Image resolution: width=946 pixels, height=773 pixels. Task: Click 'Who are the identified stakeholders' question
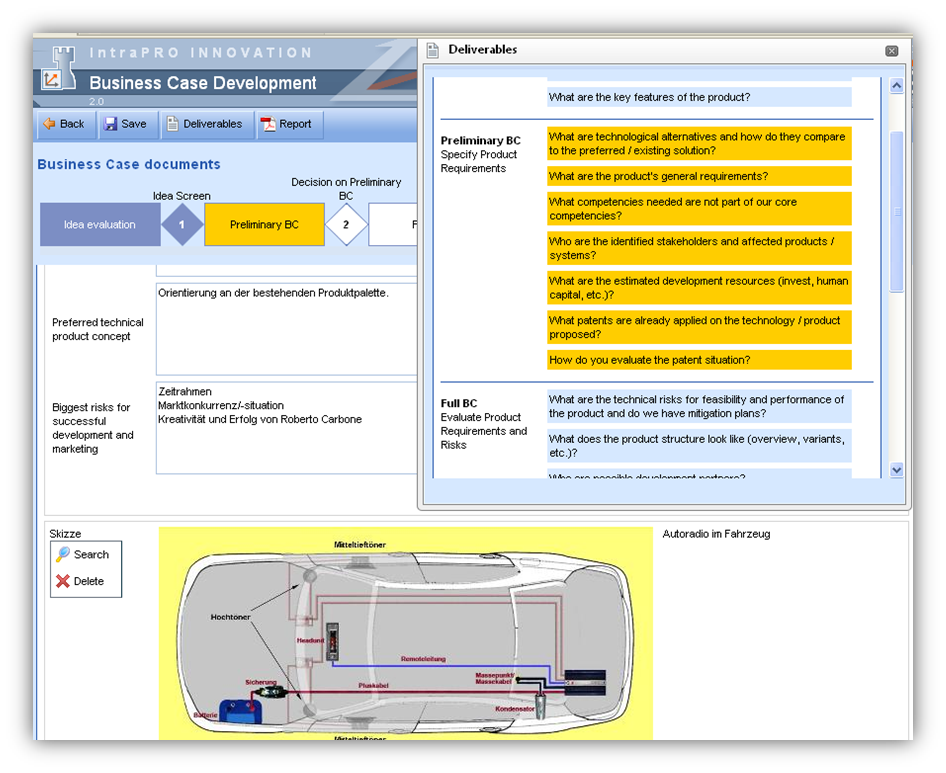coord(699,248)
